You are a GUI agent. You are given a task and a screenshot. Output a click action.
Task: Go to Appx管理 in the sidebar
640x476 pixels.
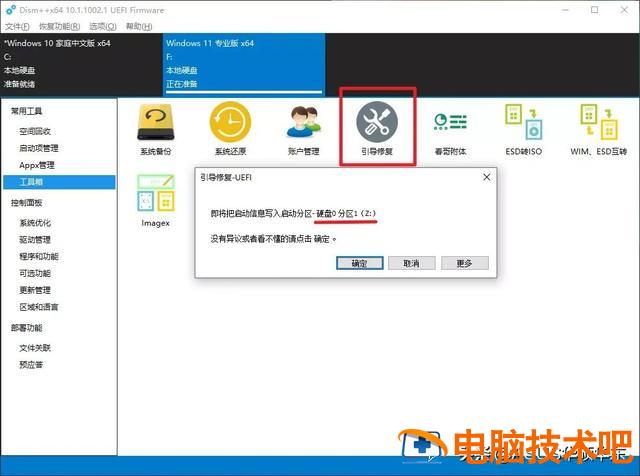tap(37, 165)
